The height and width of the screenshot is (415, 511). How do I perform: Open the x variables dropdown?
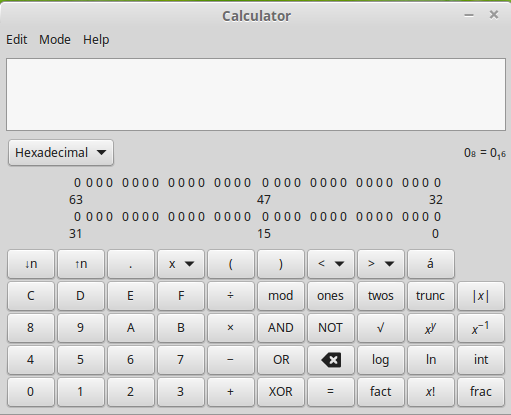coord(181,264)
